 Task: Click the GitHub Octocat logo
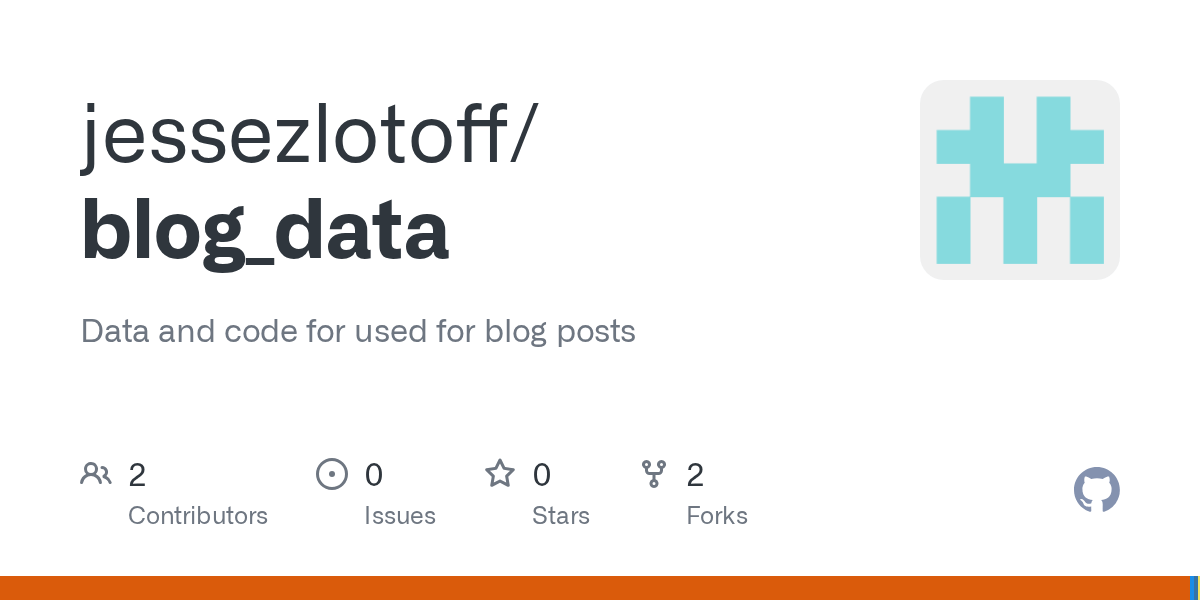click(x=1097, y=490)
